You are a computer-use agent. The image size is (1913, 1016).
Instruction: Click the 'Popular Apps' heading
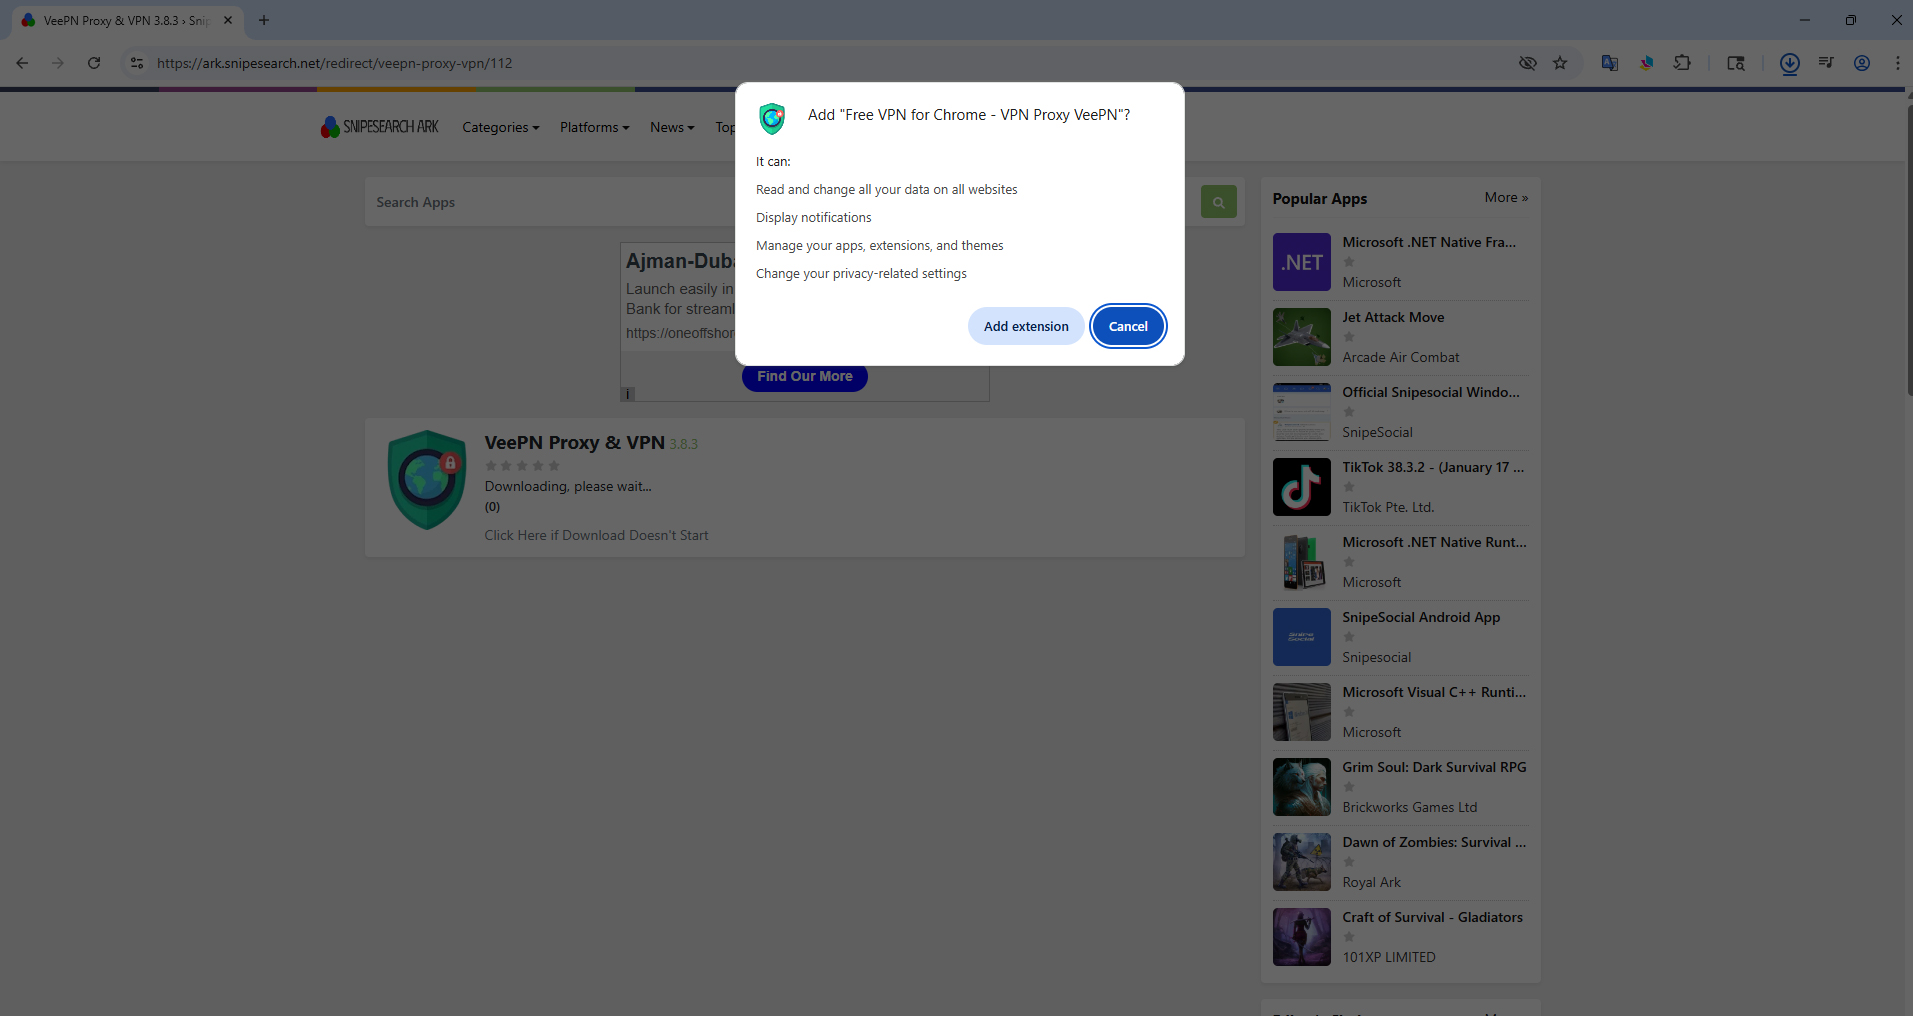(x=1319, y=199)
